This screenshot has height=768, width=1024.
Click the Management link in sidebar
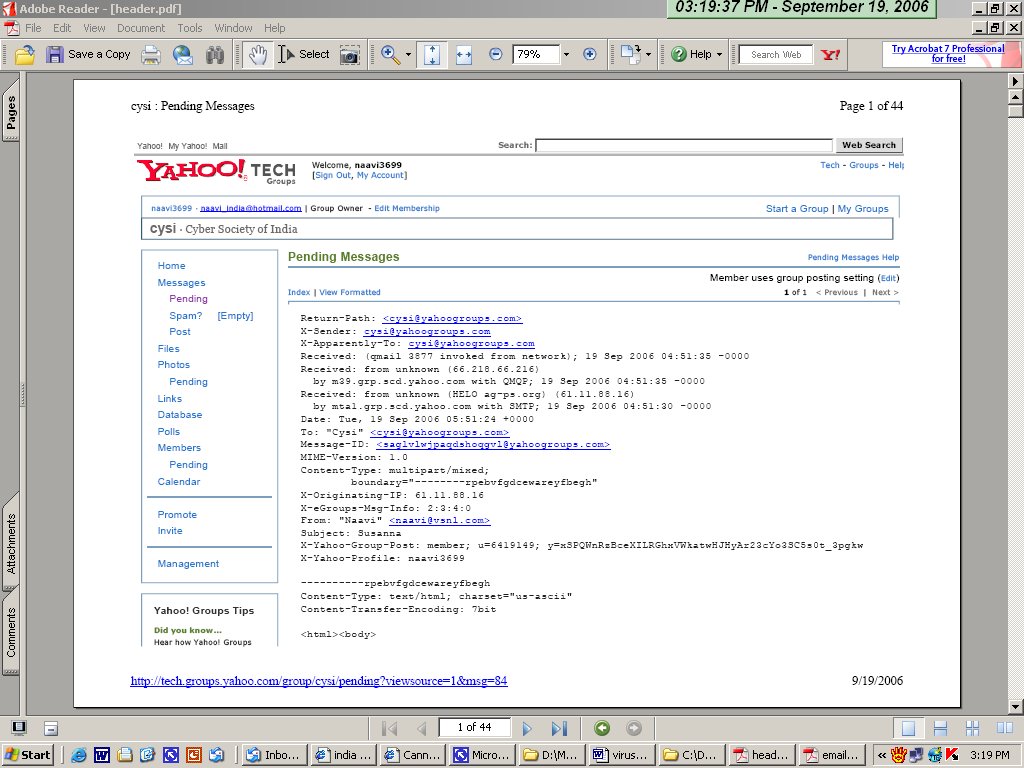click(188, 564)
